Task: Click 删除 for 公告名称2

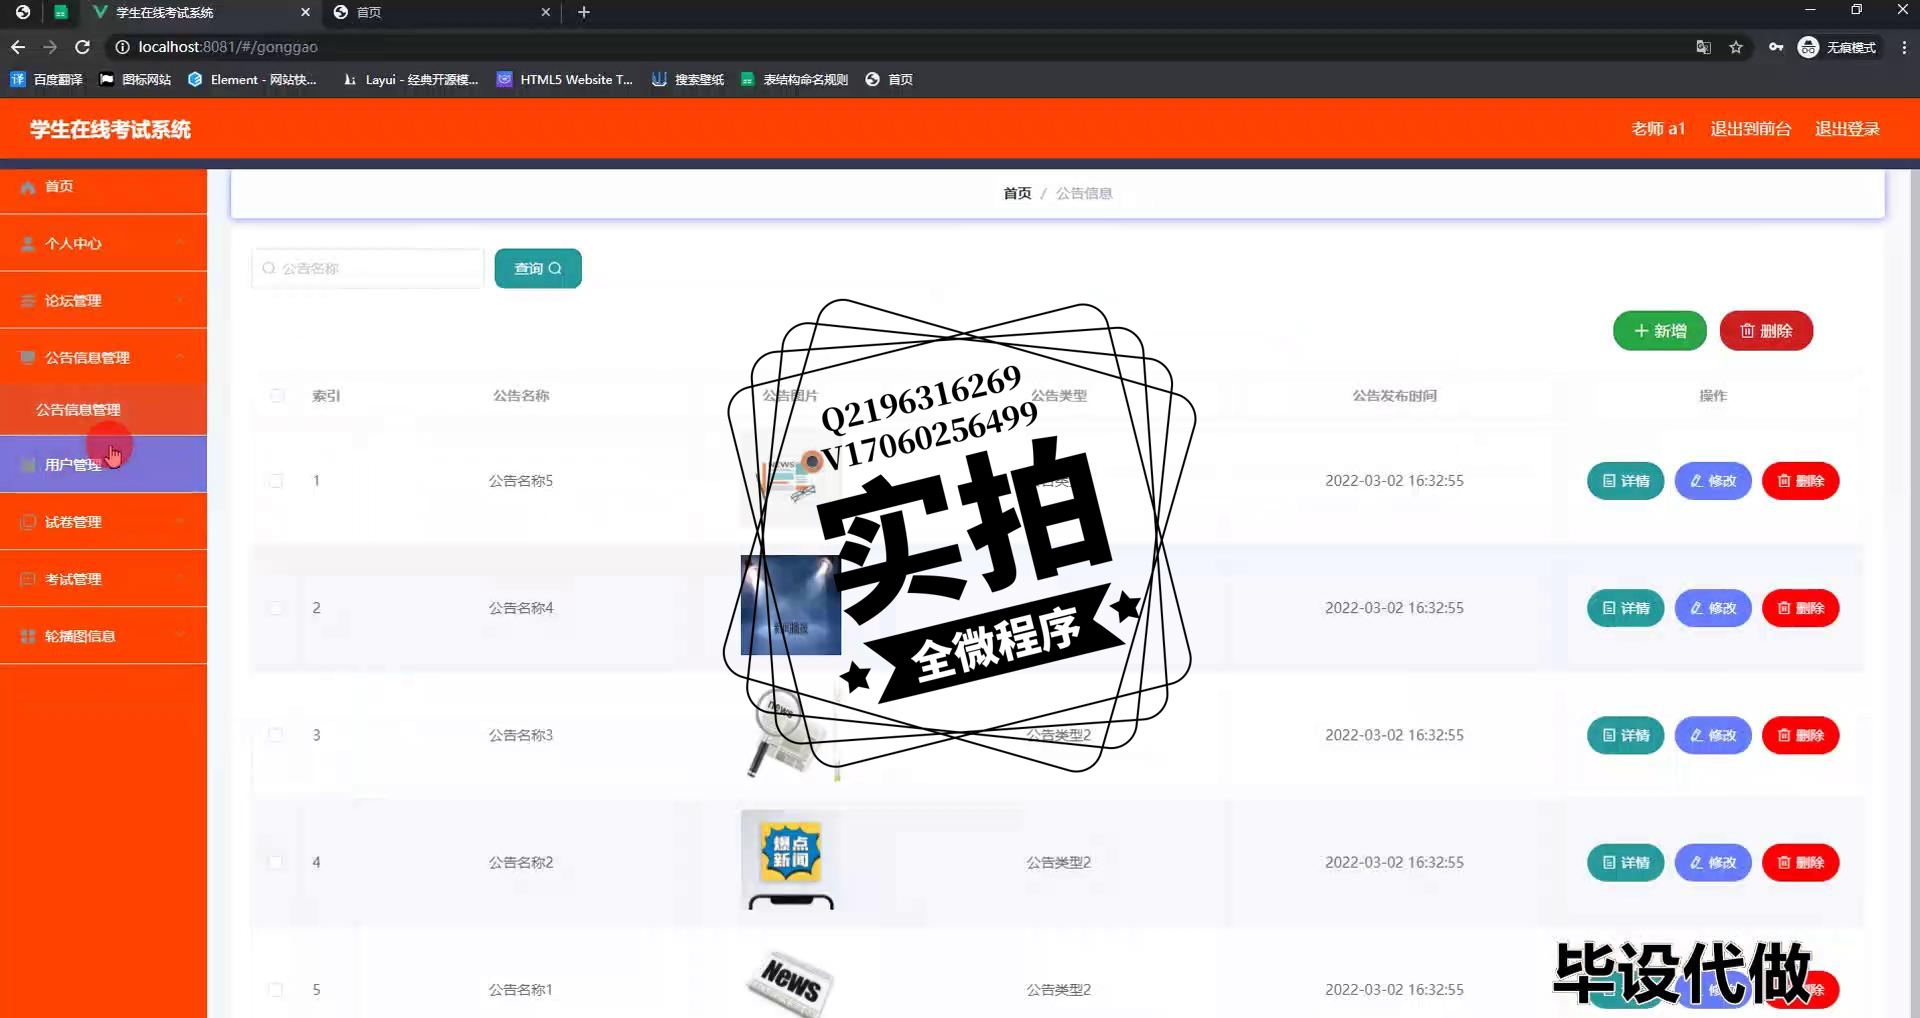Action: (1800, 862)
